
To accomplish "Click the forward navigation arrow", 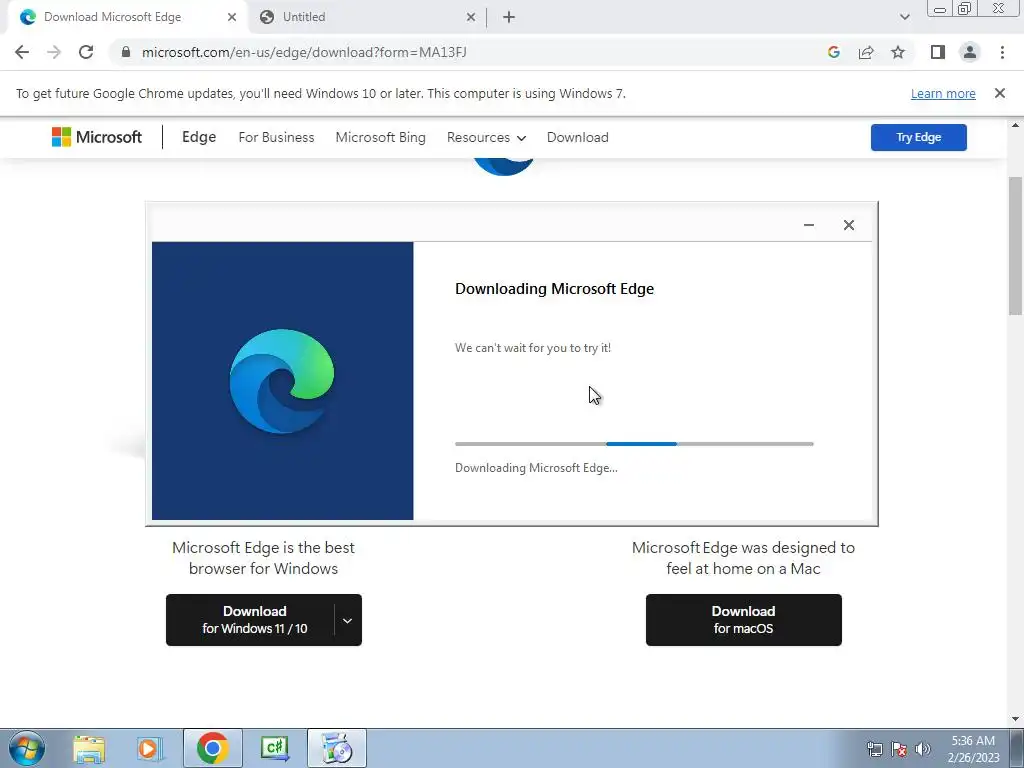I will click(x=54, y=52).
